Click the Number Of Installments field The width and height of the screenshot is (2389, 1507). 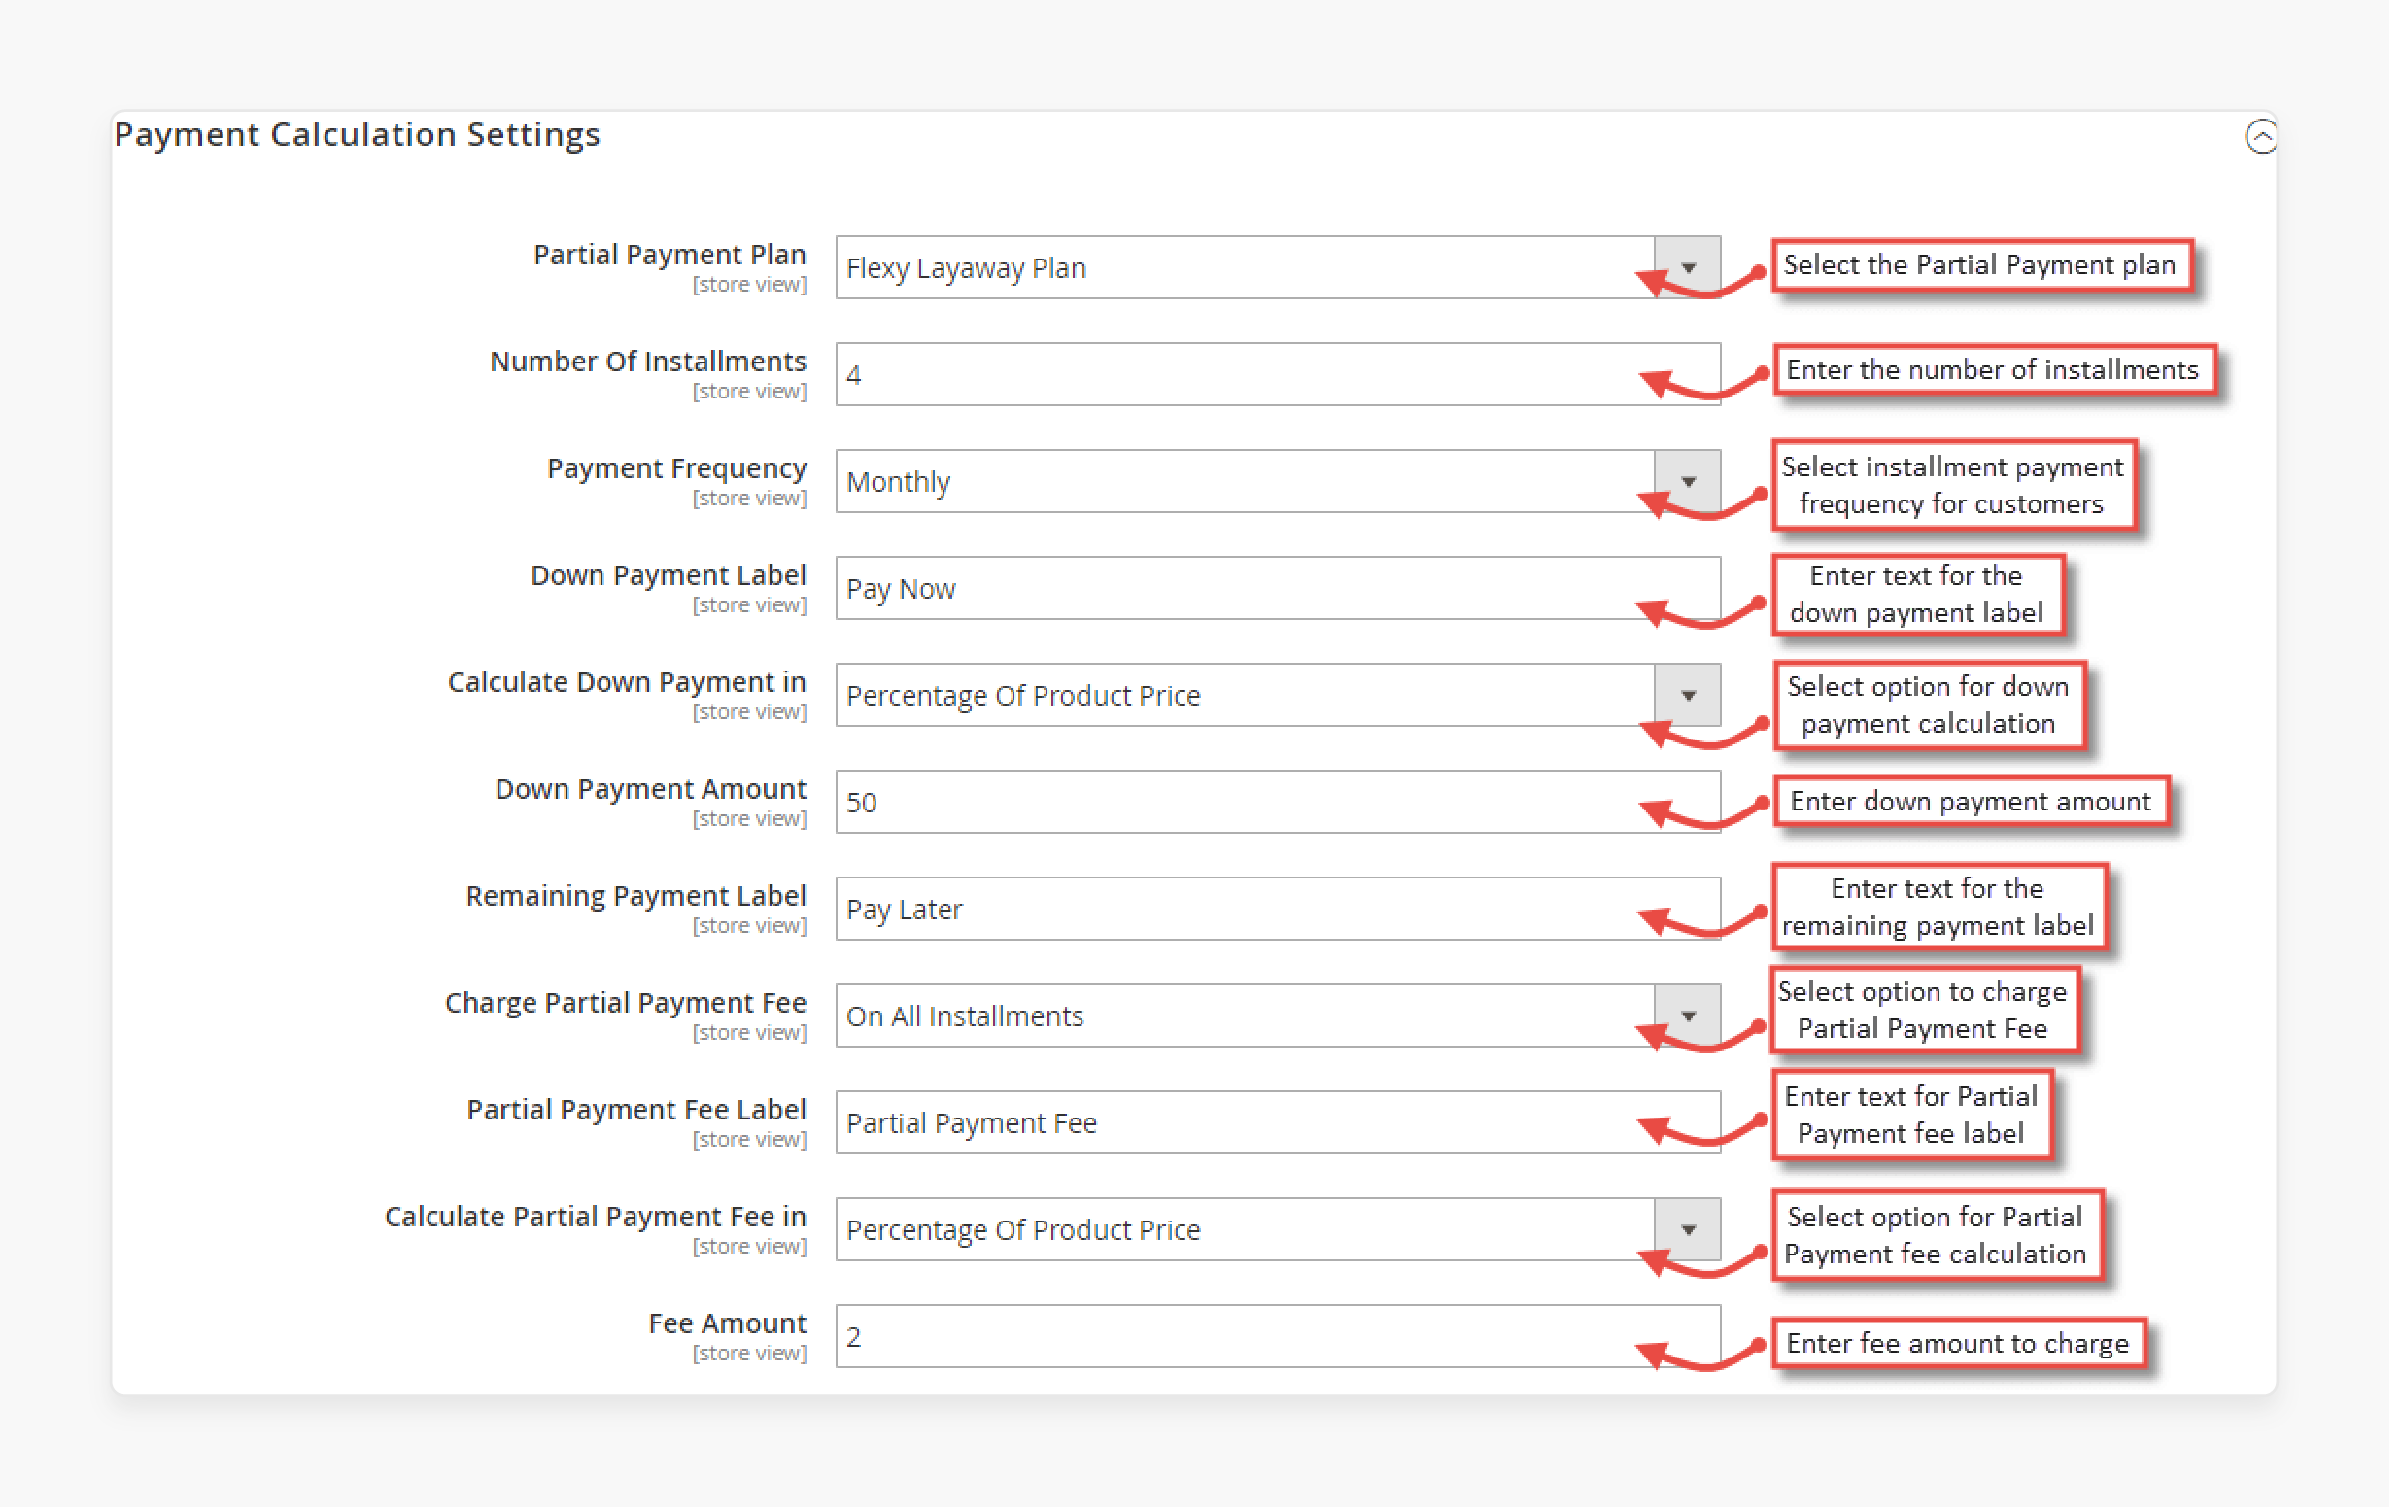(1278, 374)
